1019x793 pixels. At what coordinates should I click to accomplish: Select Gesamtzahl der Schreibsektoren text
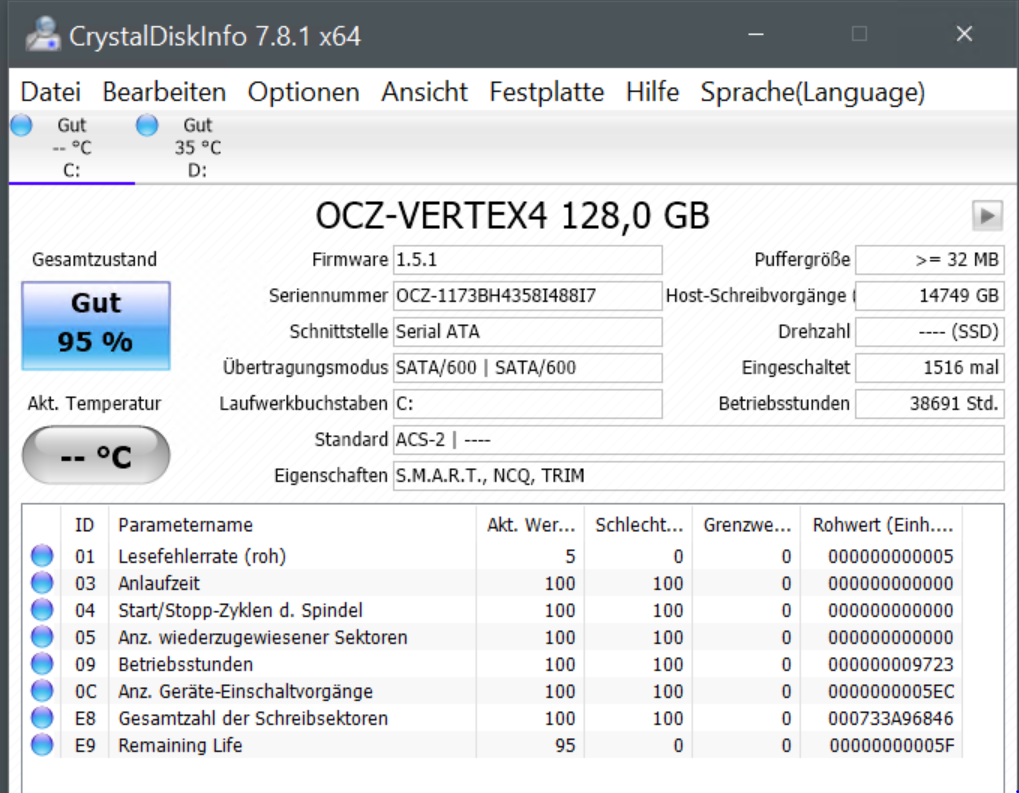click(x=253, y=718)
